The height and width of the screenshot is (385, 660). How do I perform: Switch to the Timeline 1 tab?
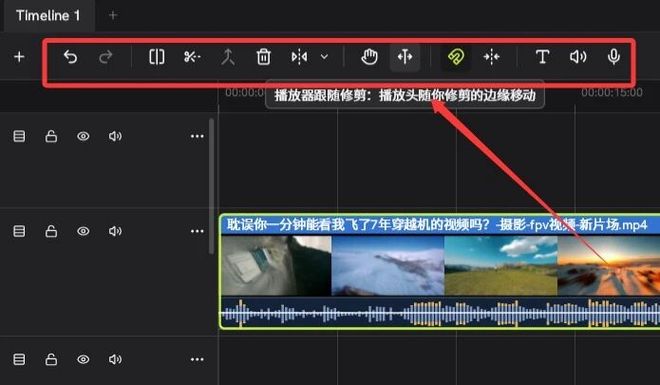coord(48,16)
